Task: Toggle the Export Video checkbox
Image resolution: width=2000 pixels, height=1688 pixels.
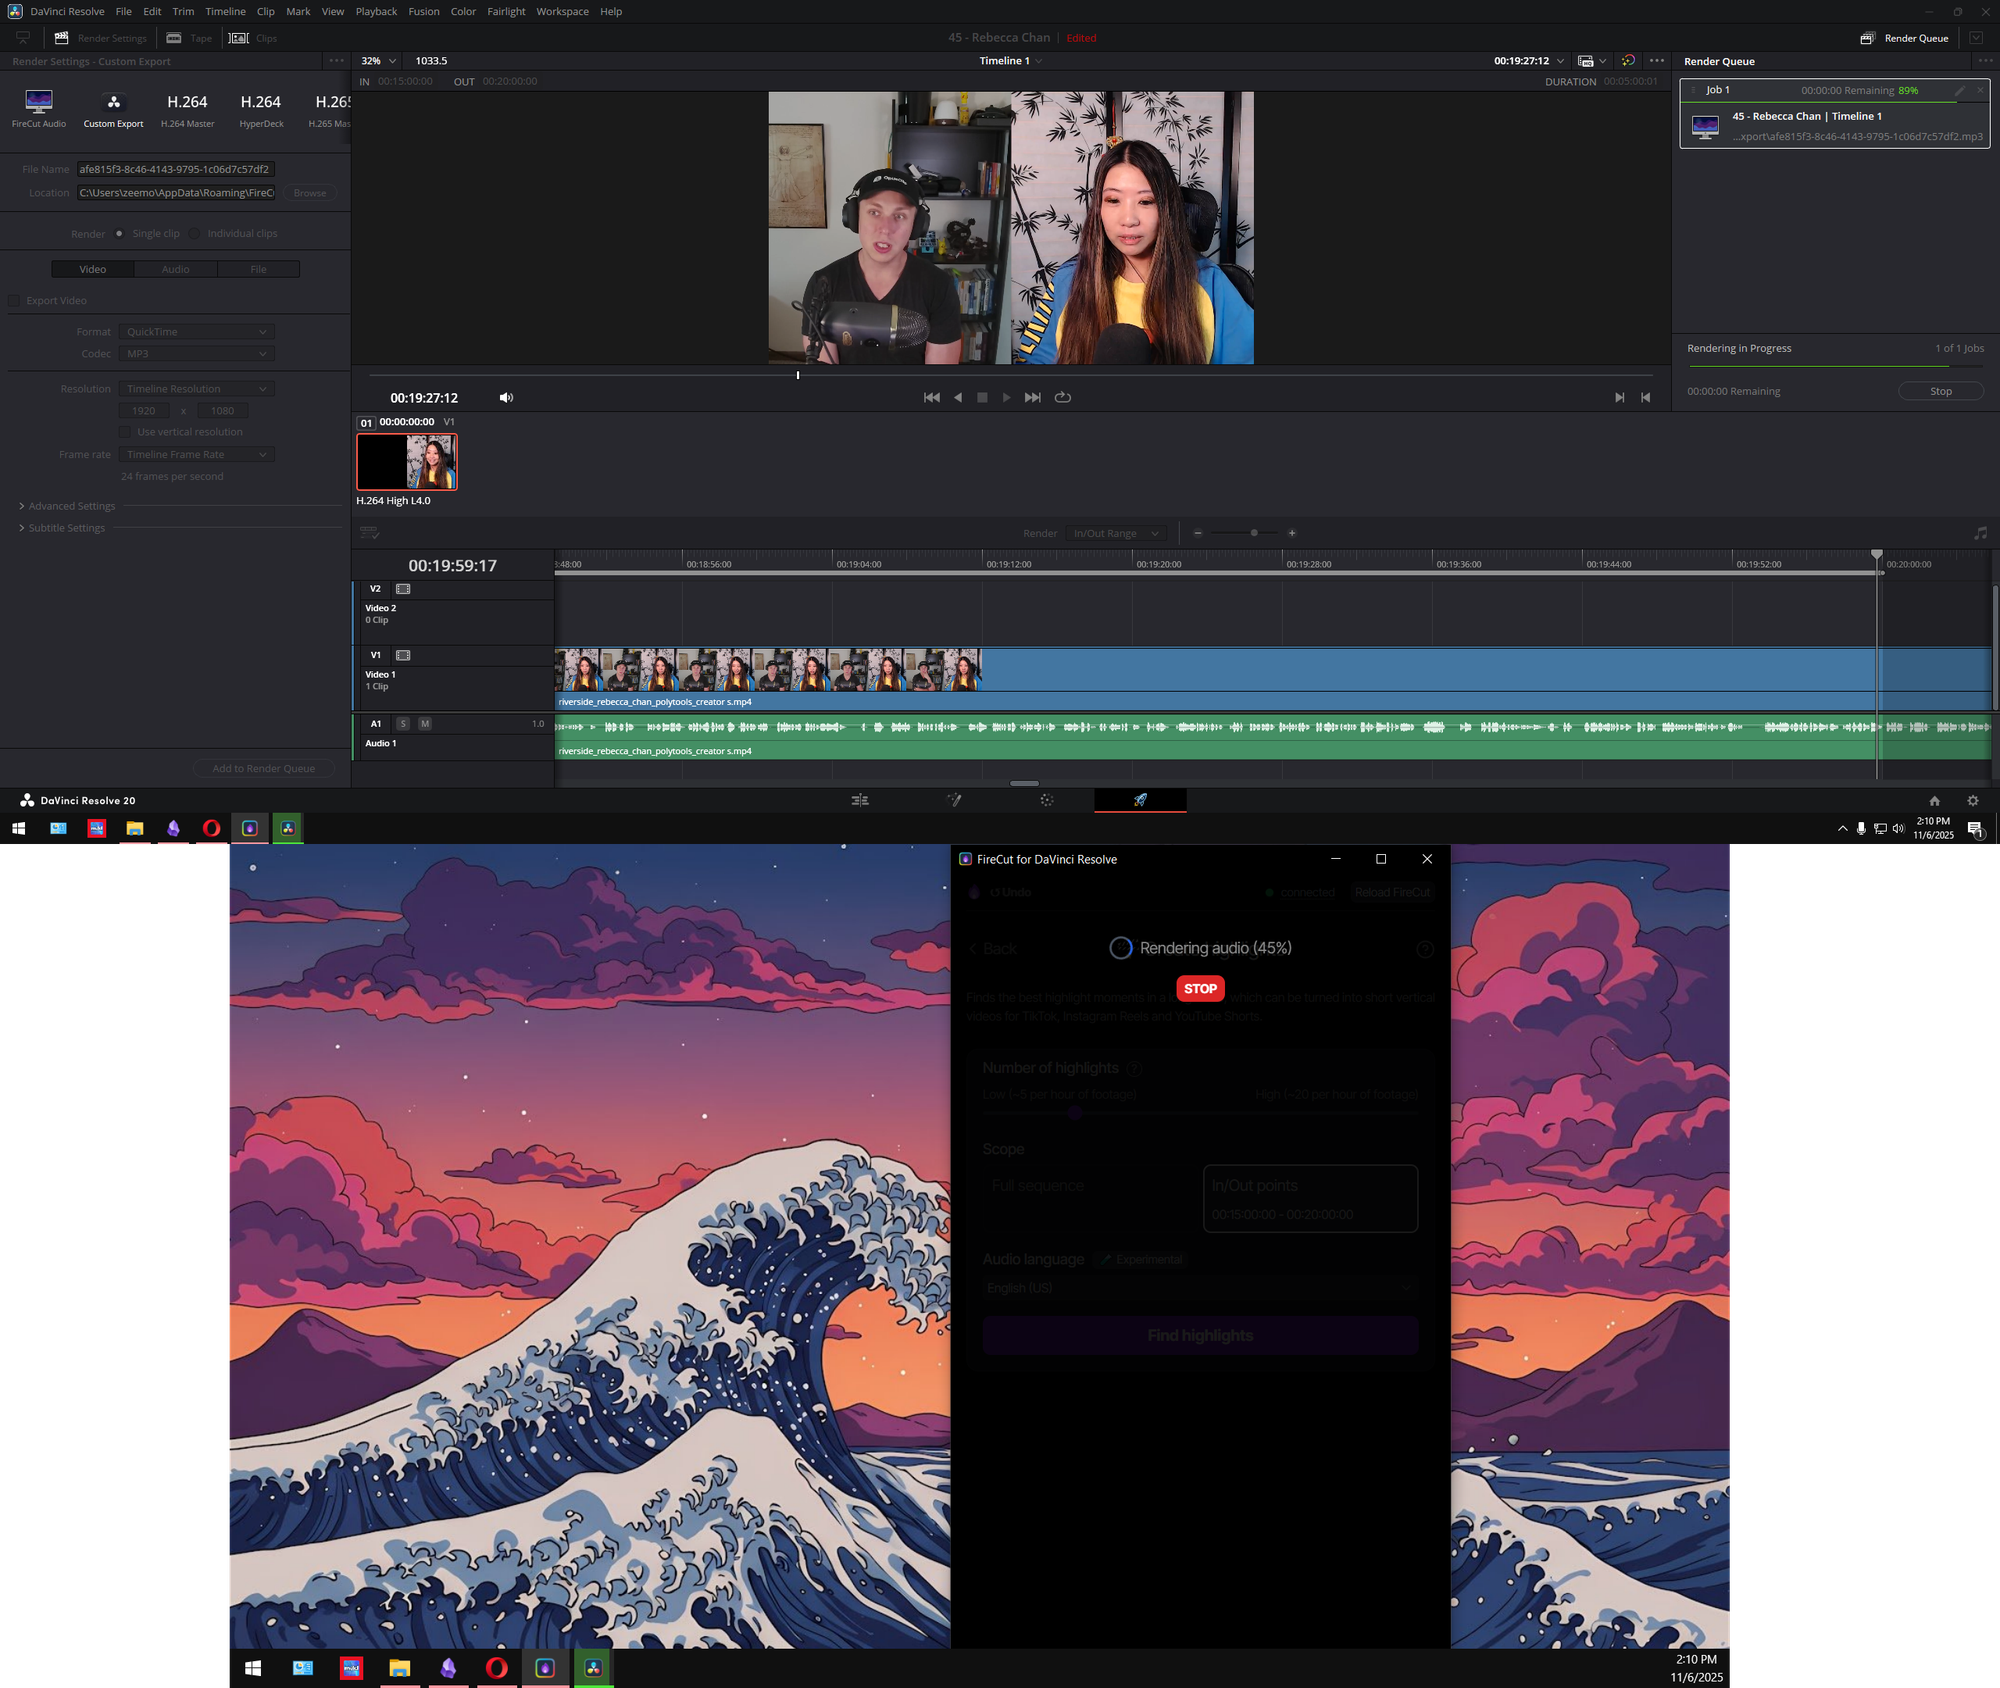Action: coord(14,300)
